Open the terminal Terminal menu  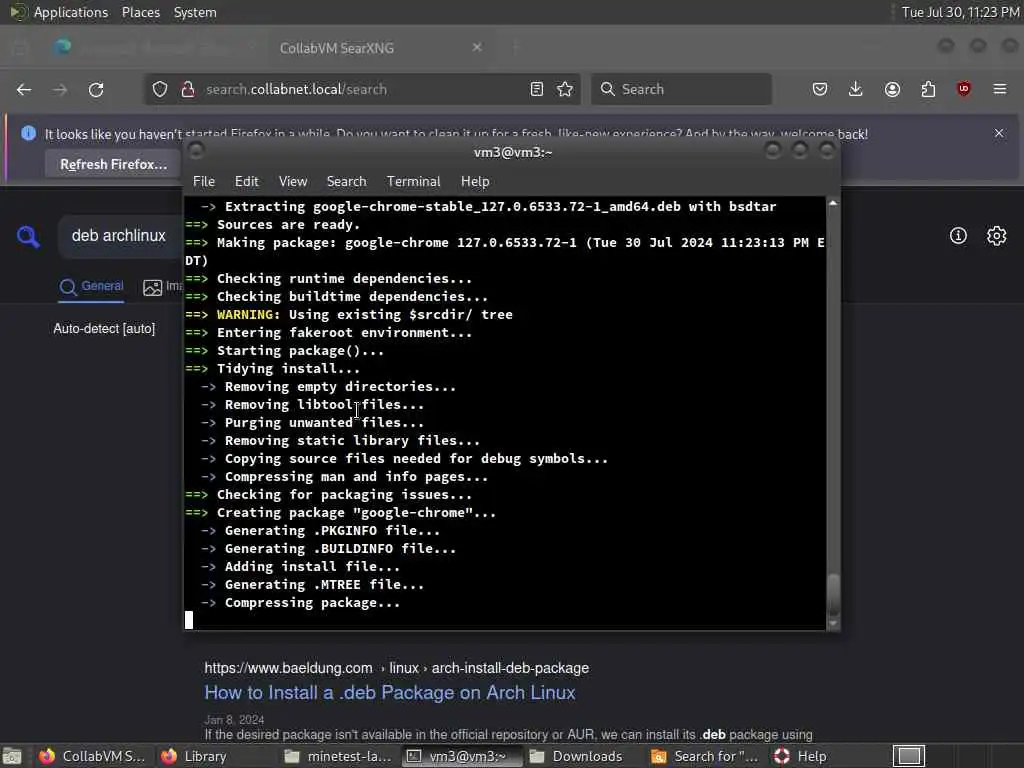tap(413, 182)
